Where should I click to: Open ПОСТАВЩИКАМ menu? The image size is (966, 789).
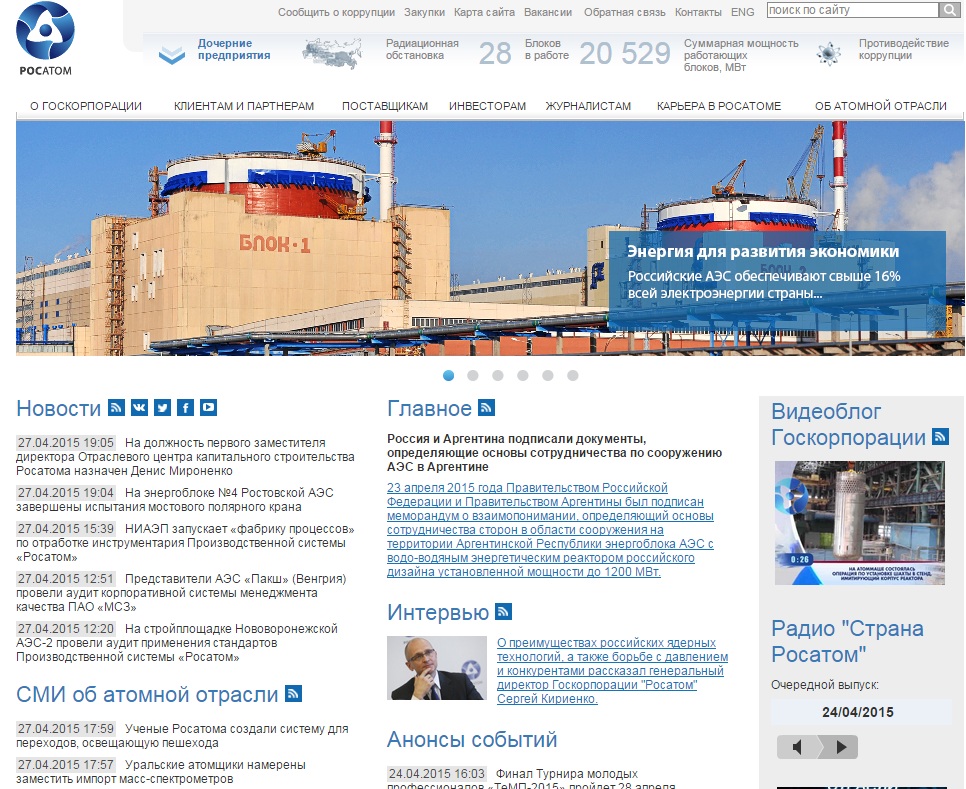(x=385, y=106)
